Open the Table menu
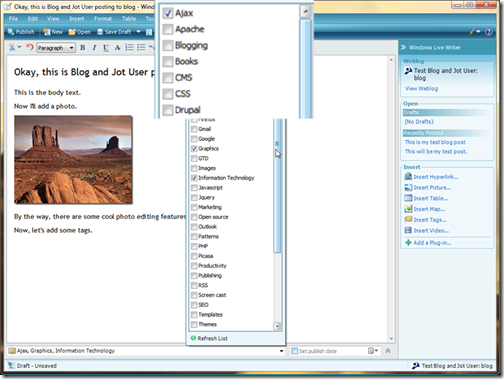Image resolution: width=504 pixels, height=379 pixels. coord(129,19)
